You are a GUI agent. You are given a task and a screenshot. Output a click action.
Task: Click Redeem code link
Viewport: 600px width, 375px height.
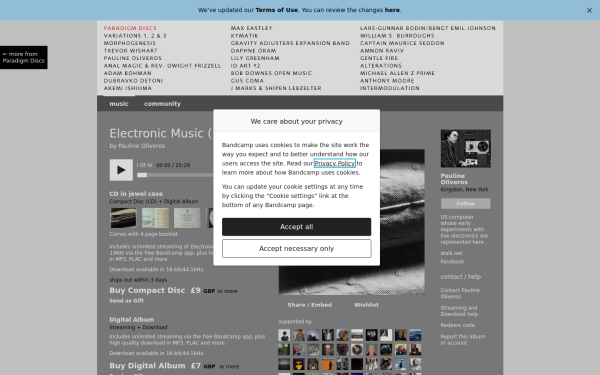click(457, 325)
